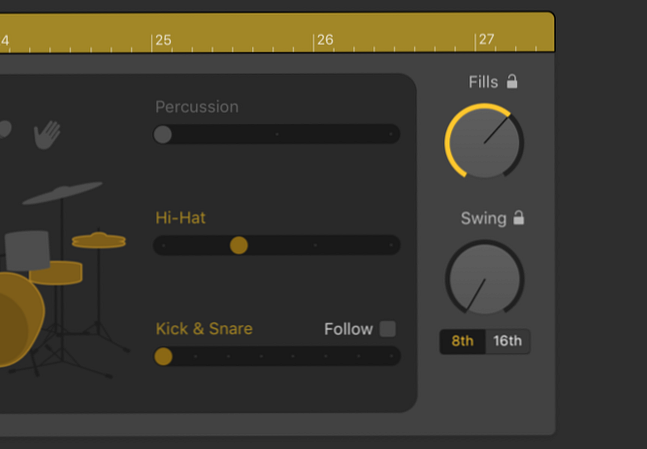Click the gray crash cymbal in the kit
Viewport: 647px width, 449px height.
coord(63,193)
